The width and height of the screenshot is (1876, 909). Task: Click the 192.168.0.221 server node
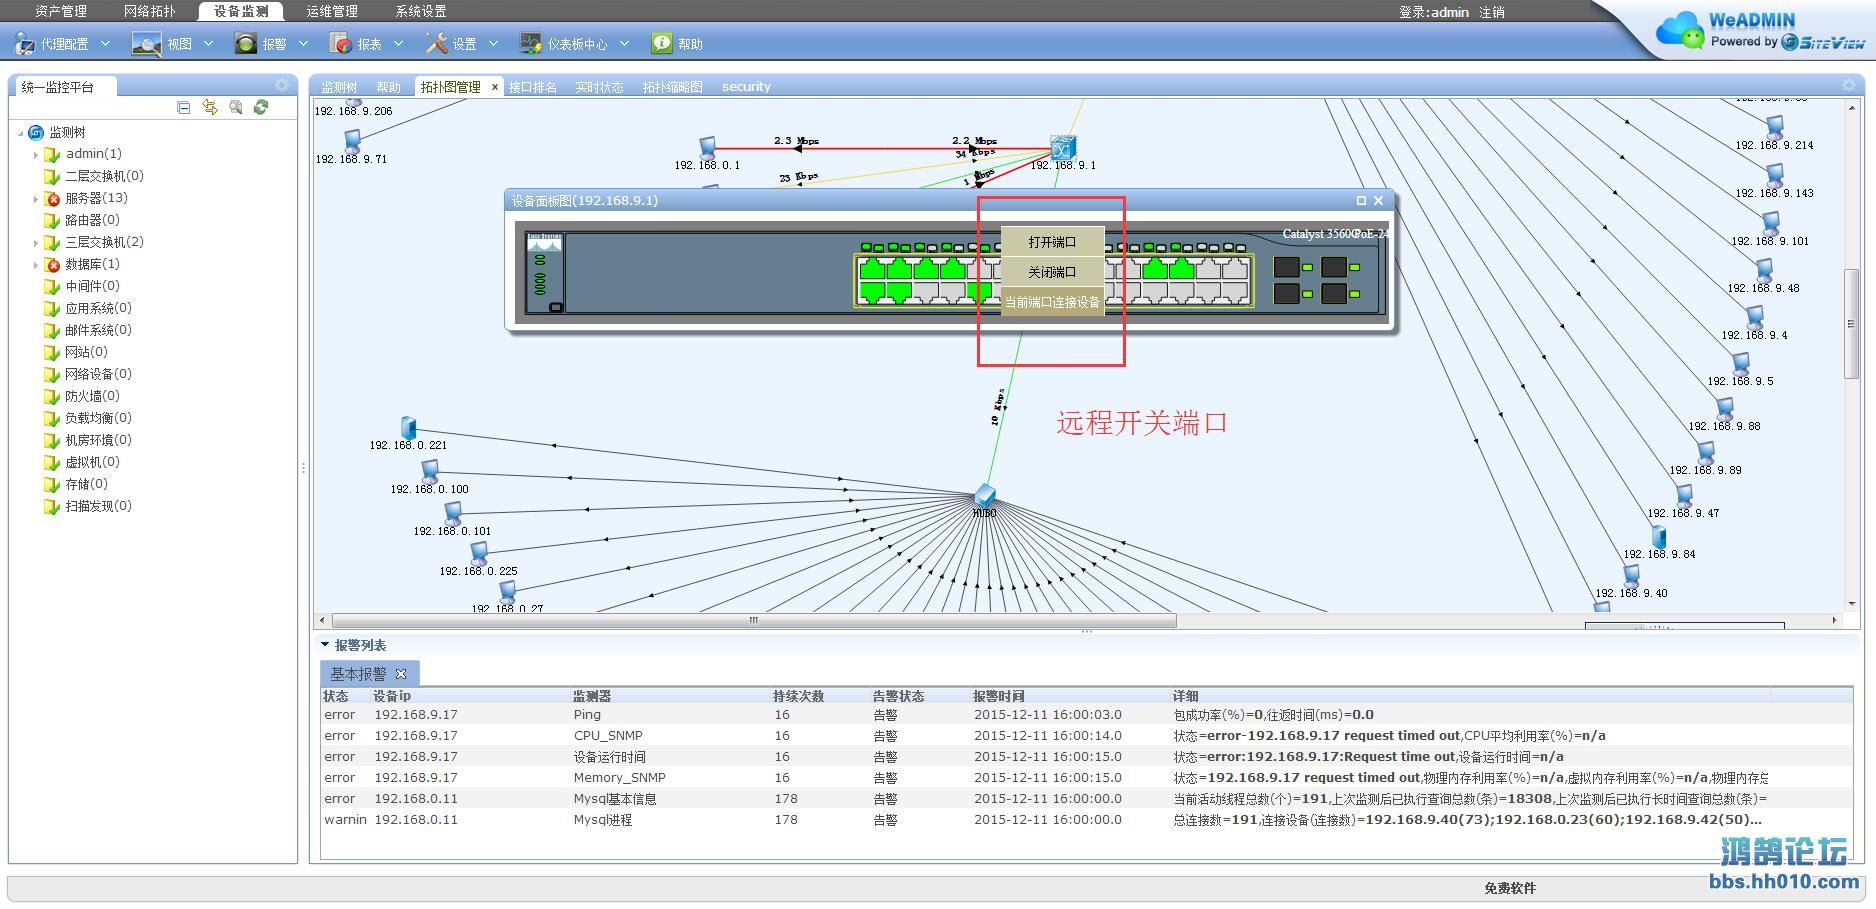coord(407,428)
